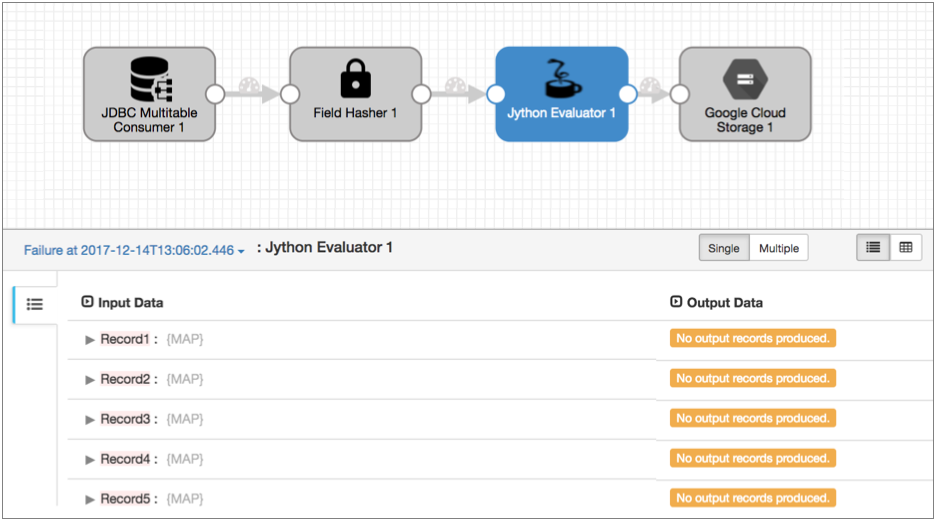Click the Google Cloud Storage hexagon icon
936x521 pixels.
[x=744, y=79]
